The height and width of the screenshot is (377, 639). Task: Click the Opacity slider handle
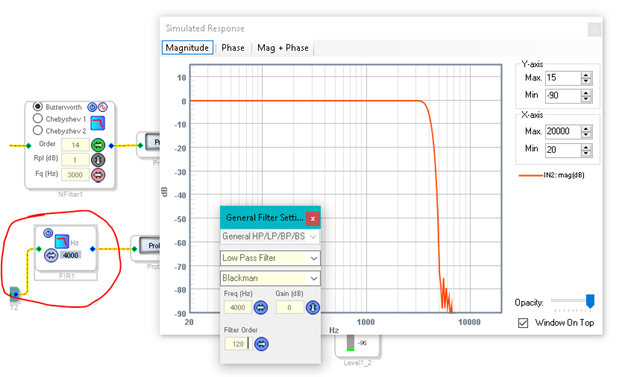[590, 301]
